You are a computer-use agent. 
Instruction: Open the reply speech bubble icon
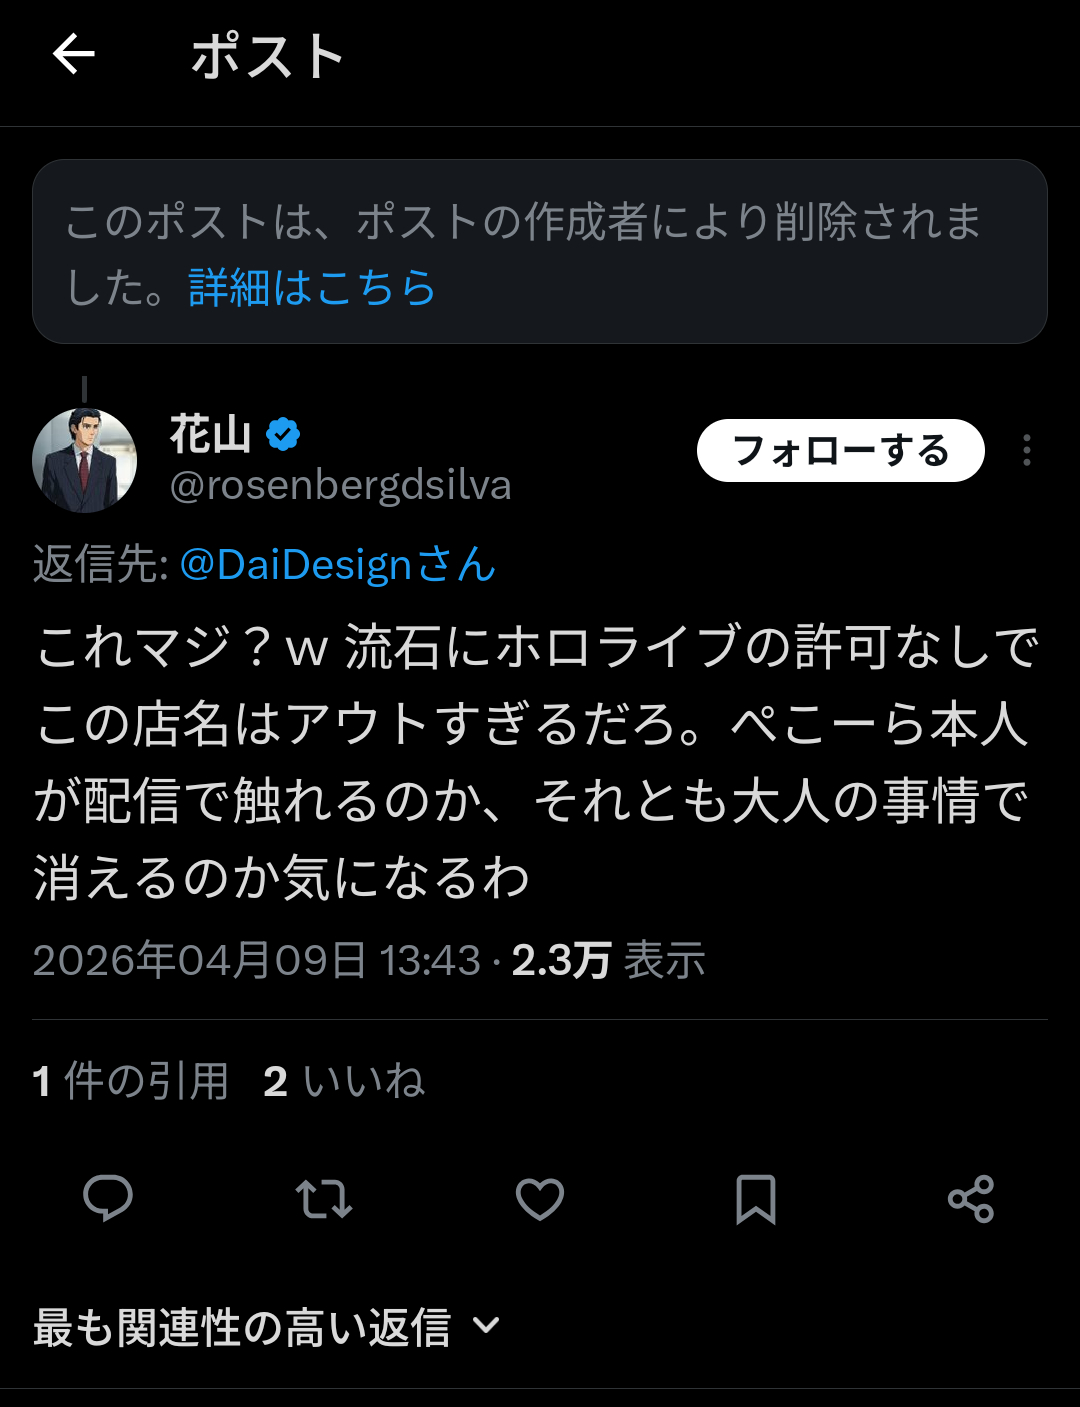(x=108, y=1198)
